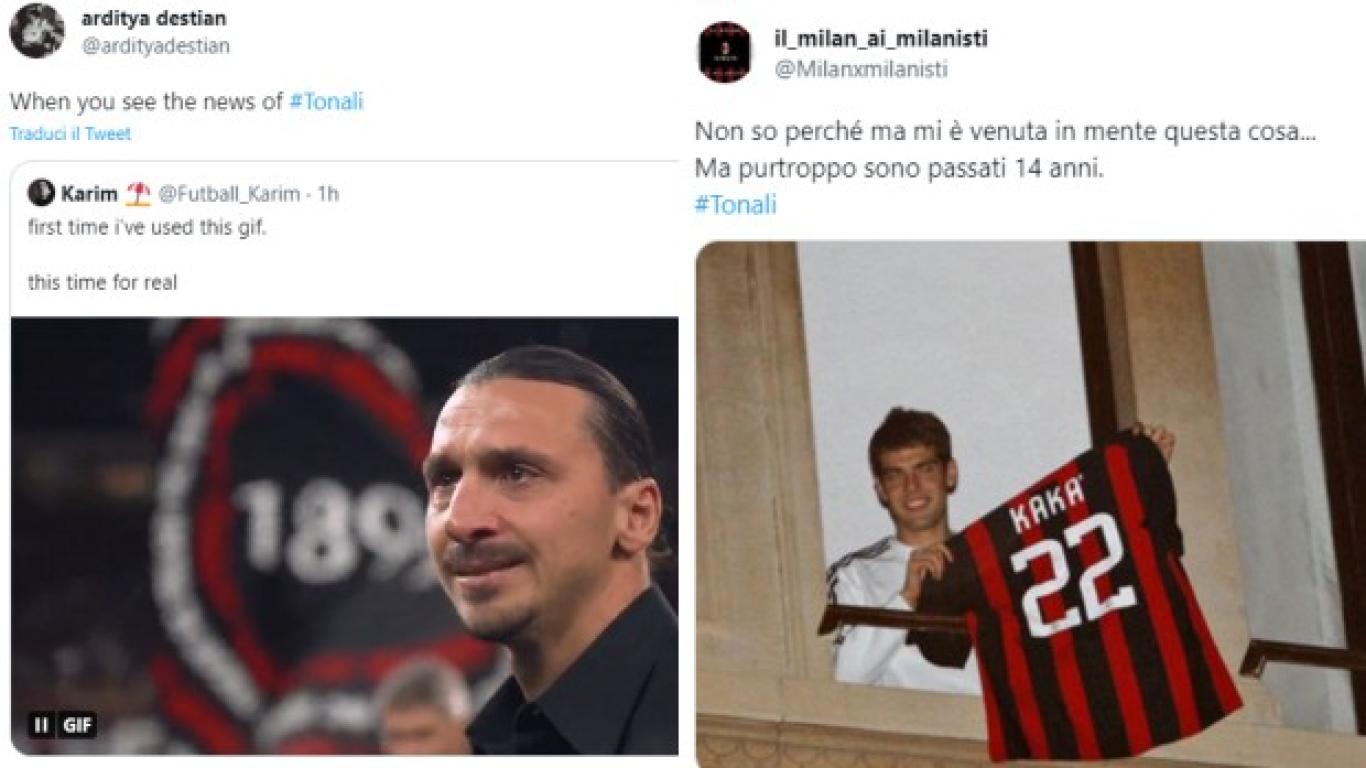Open the @ardityadestian handle
This screenshot has height=768, width=1366.
tap(155, 46)
